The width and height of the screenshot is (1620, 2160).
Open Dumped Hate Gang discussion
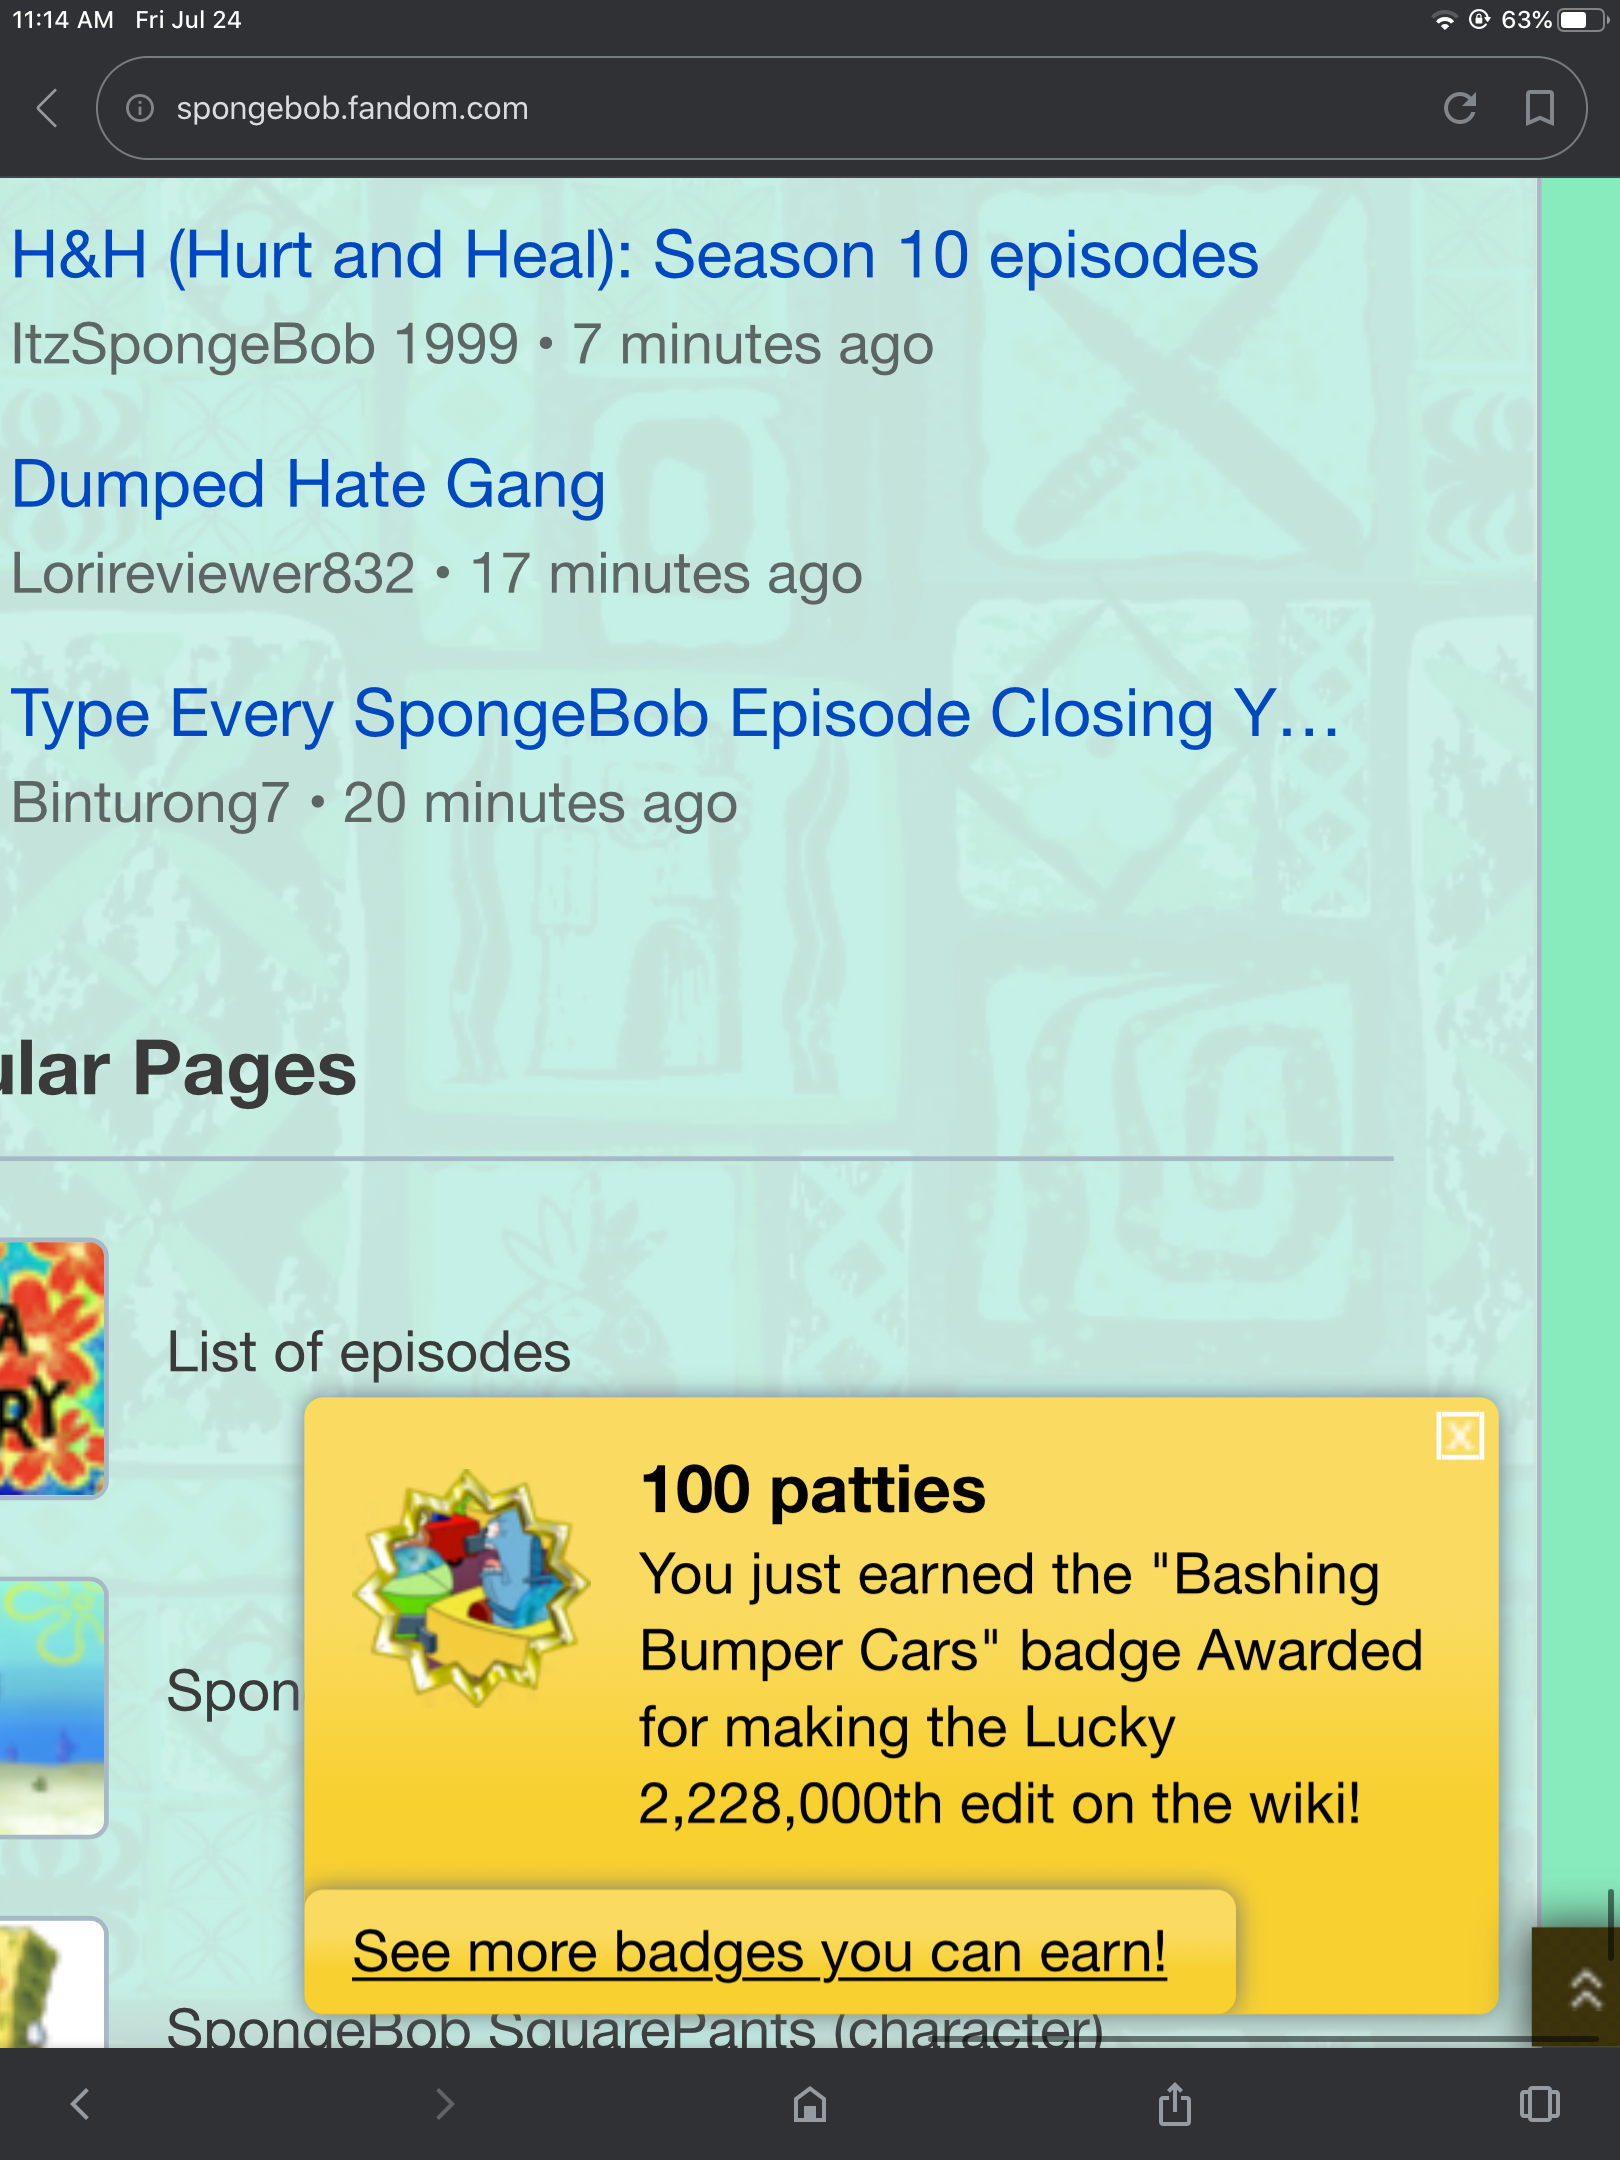308,485
